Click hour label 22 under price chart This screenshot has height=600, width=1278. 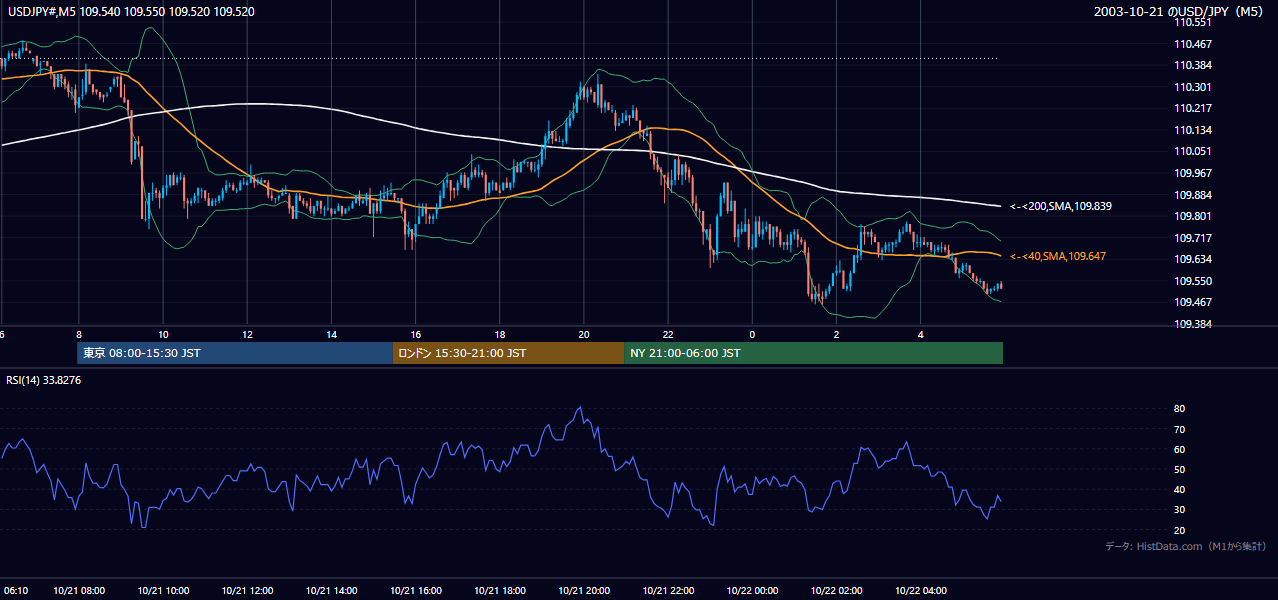point(668,334)
